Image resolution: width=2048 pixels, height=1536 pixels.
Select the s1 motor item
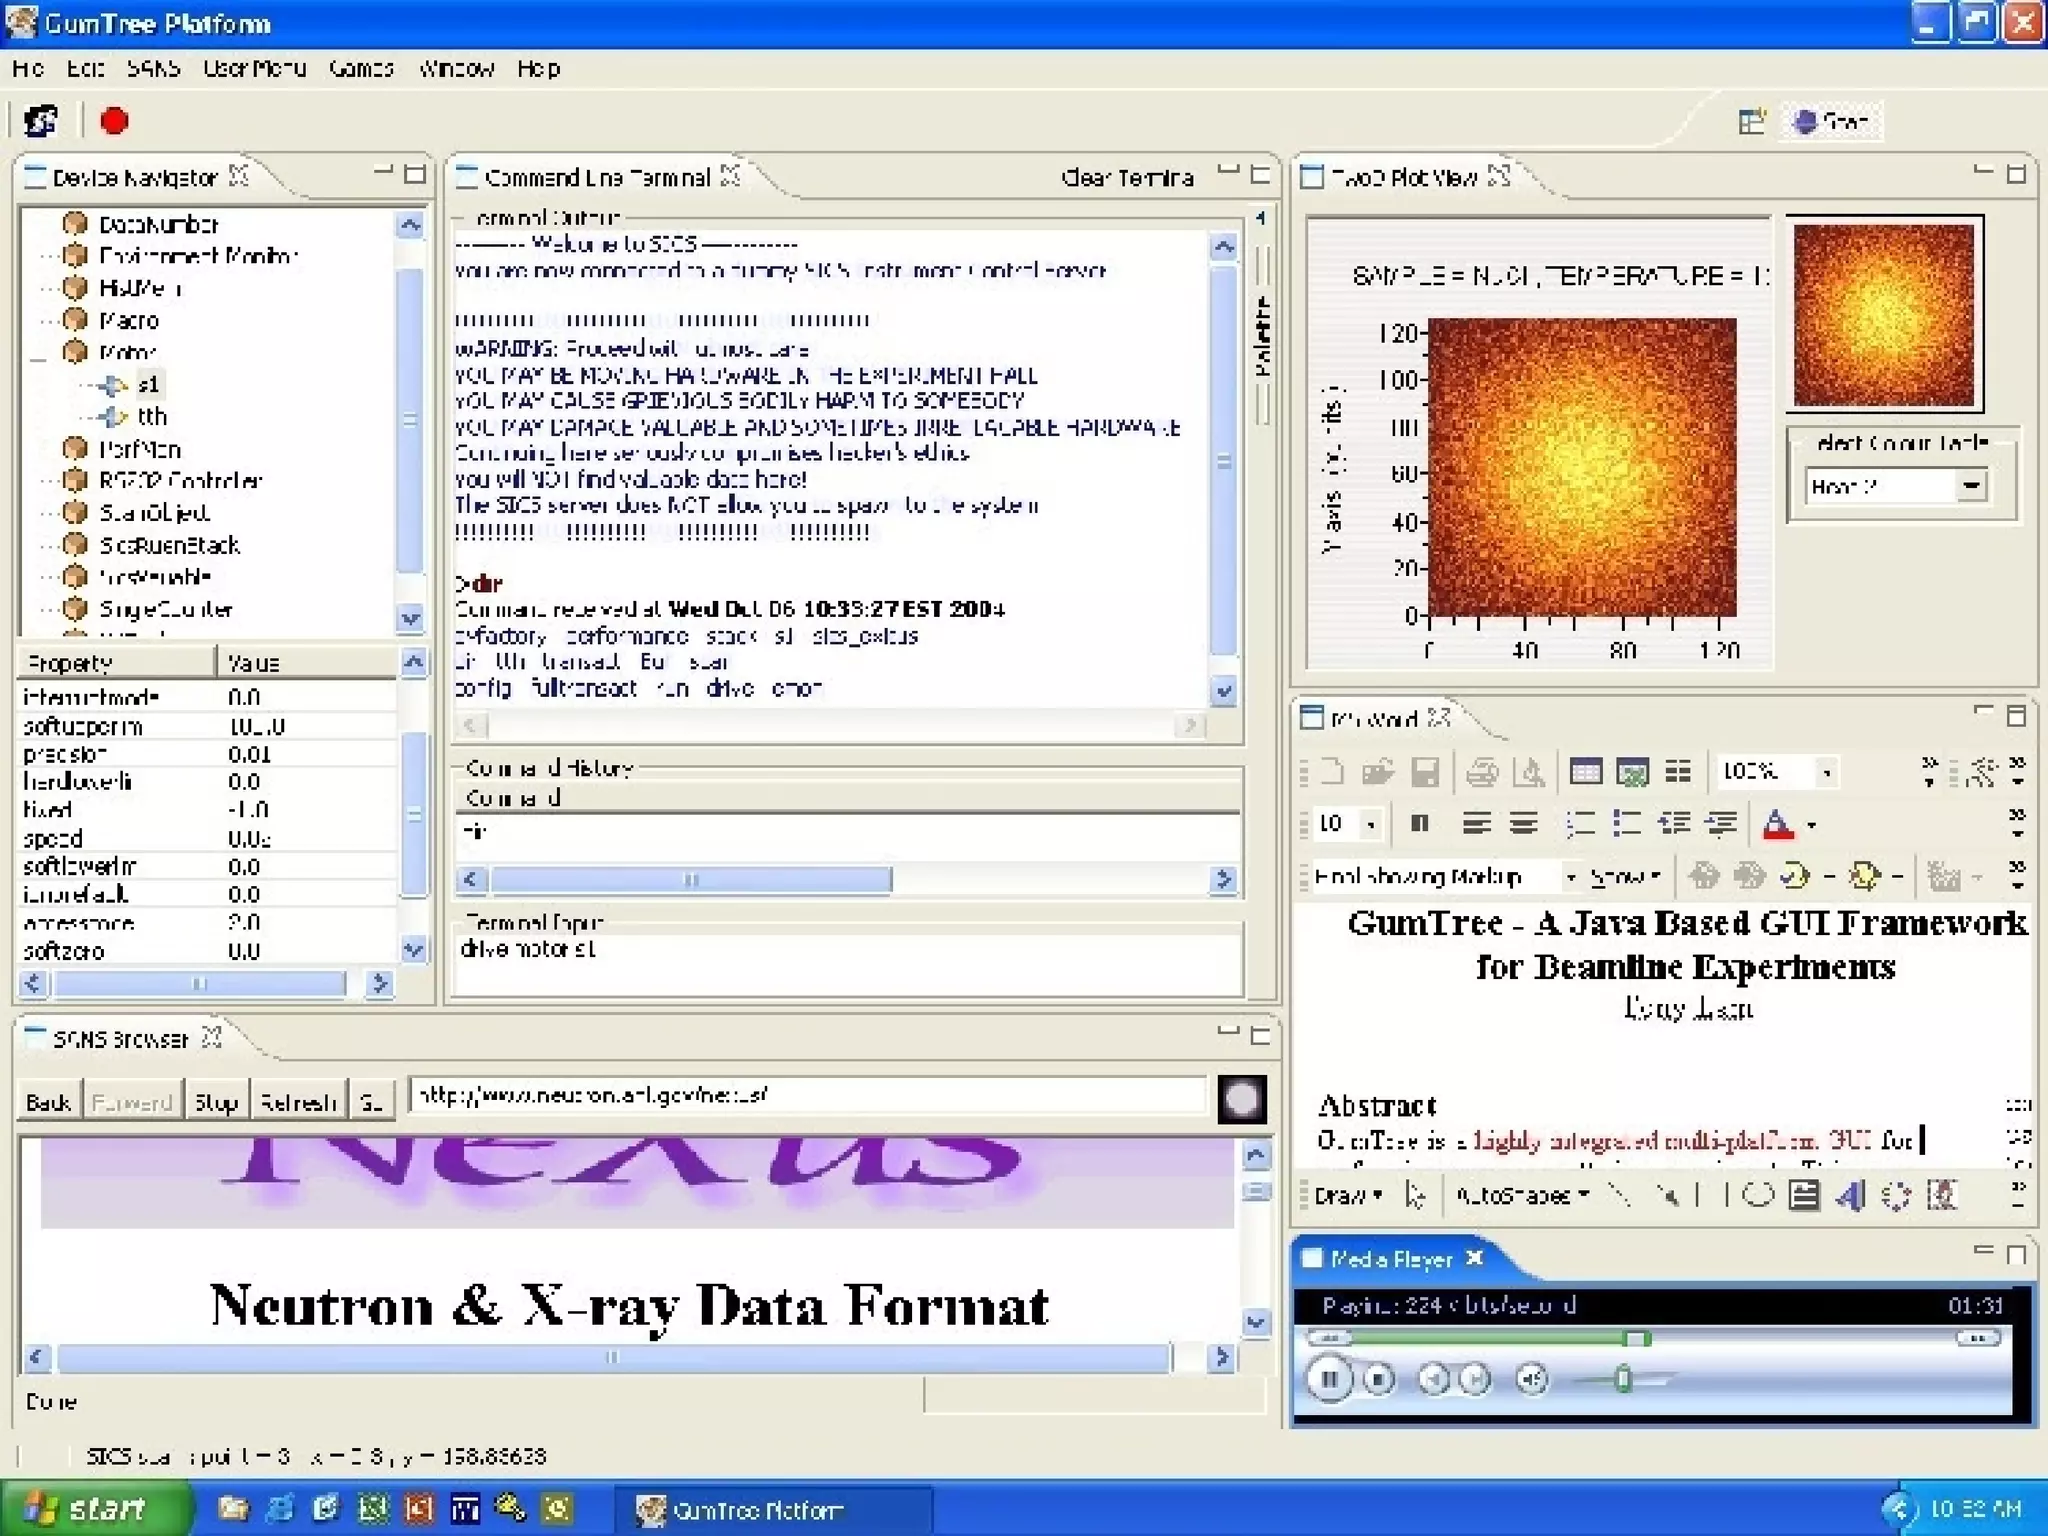(148, 384)
